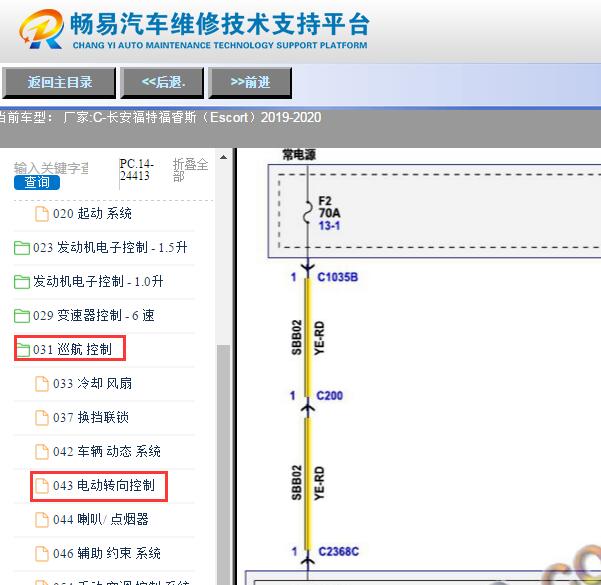This screenshot has height=585, width=601.
Task: Click the page icon beside 042 车辆动态系统
Action: point(42,452)
